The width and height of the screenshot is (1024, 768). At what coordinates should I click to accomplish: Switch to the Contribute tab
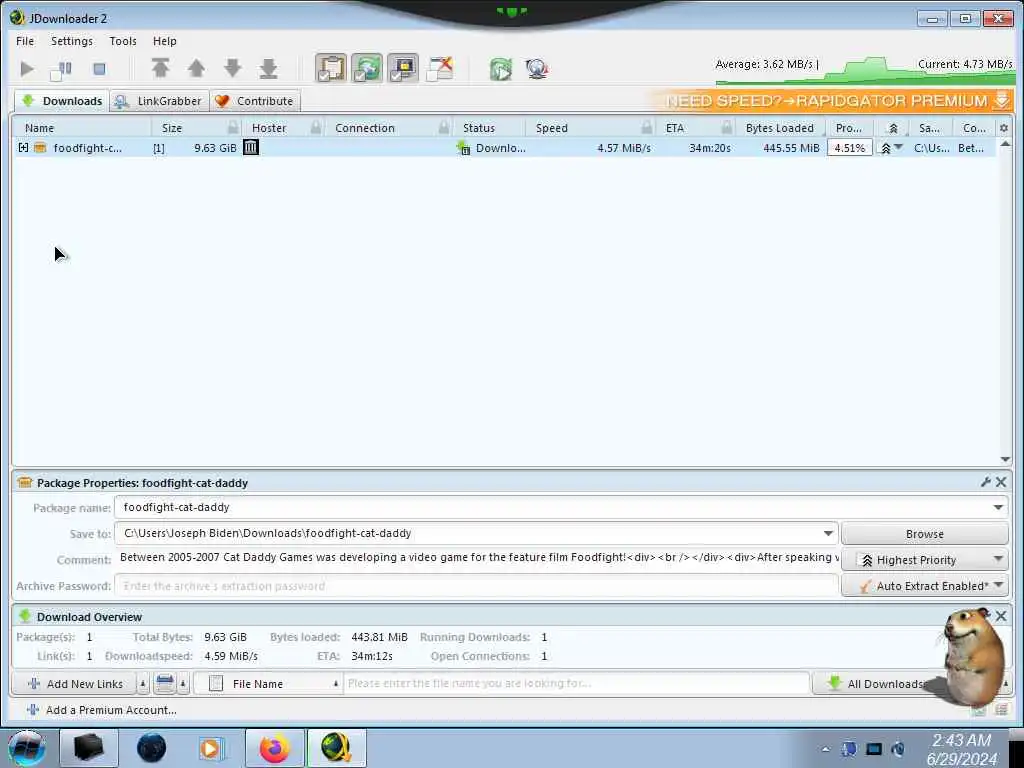tap(255, 101)
